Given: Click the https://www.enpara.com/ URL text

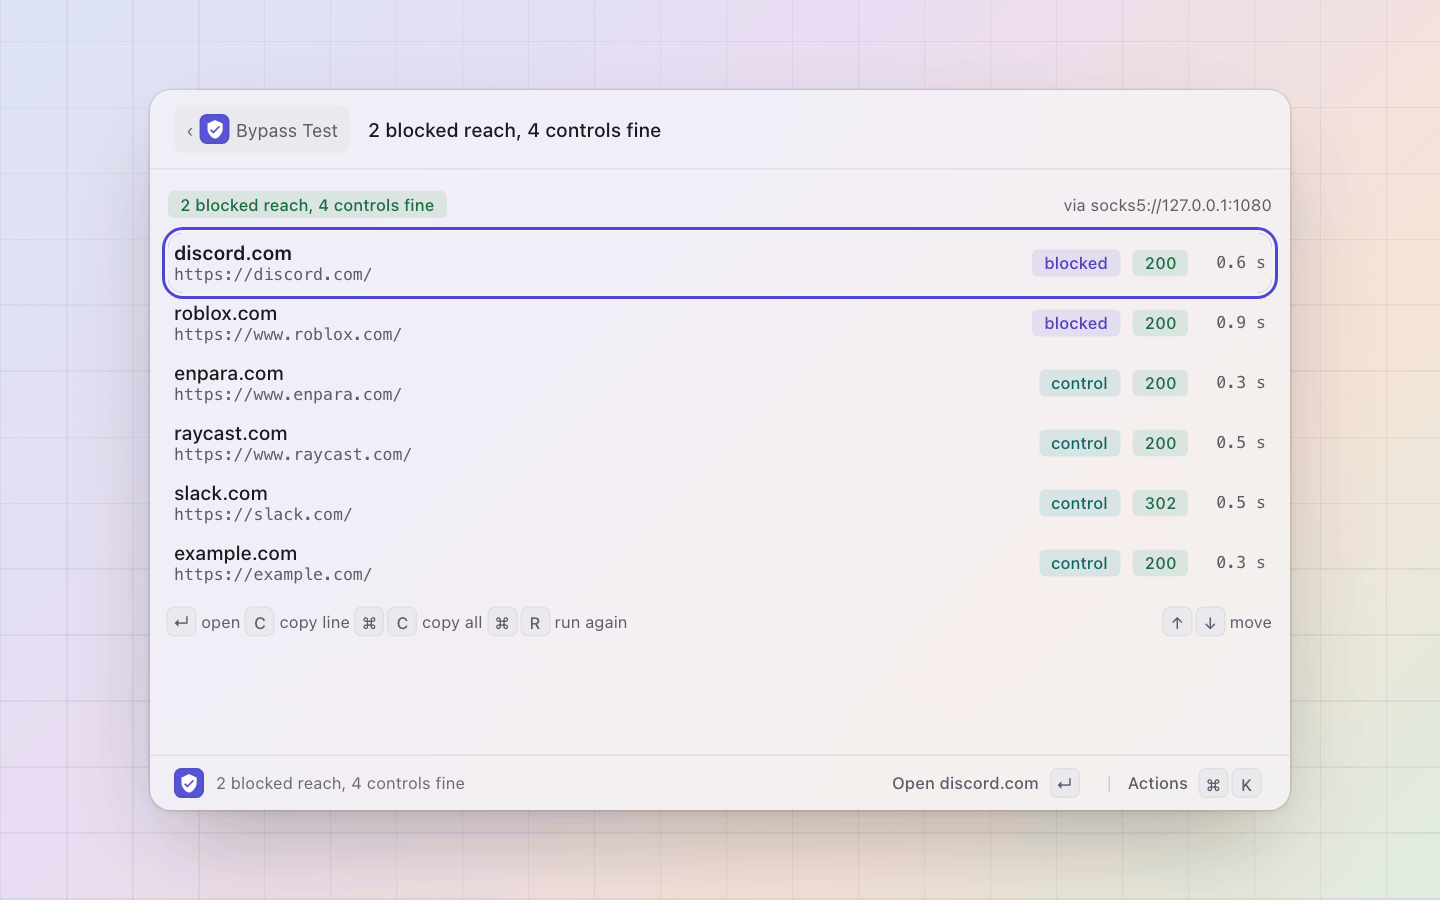Looking at the screenshot, I should click(x=288, y=394).
